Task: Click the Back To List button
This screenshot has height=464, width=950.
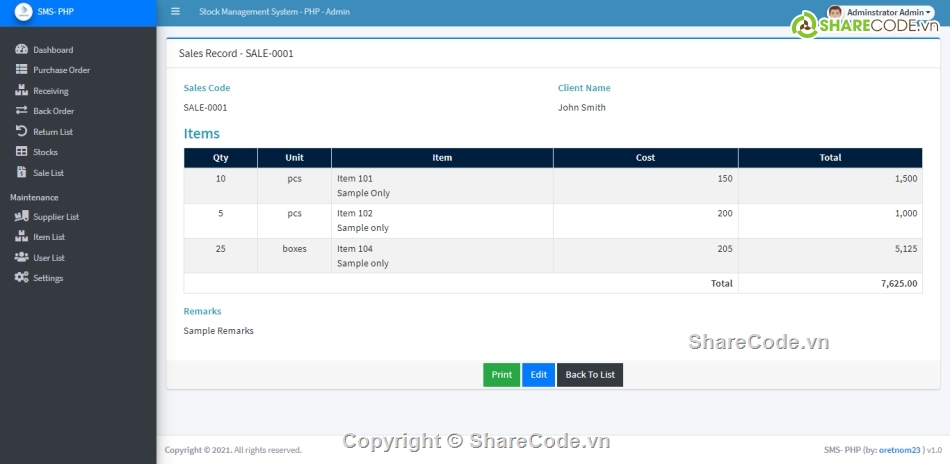Action: [590, 375]
